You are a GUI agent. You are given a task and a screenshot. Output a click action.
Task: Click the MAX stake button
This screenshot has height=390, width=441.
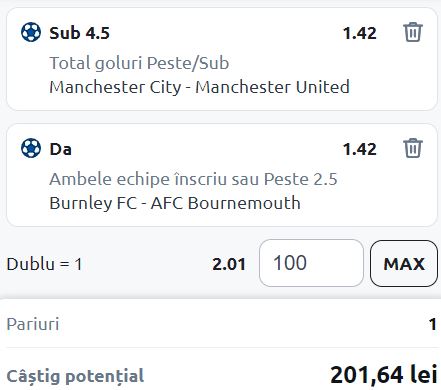pyautogui.click(x=404, y=263)
